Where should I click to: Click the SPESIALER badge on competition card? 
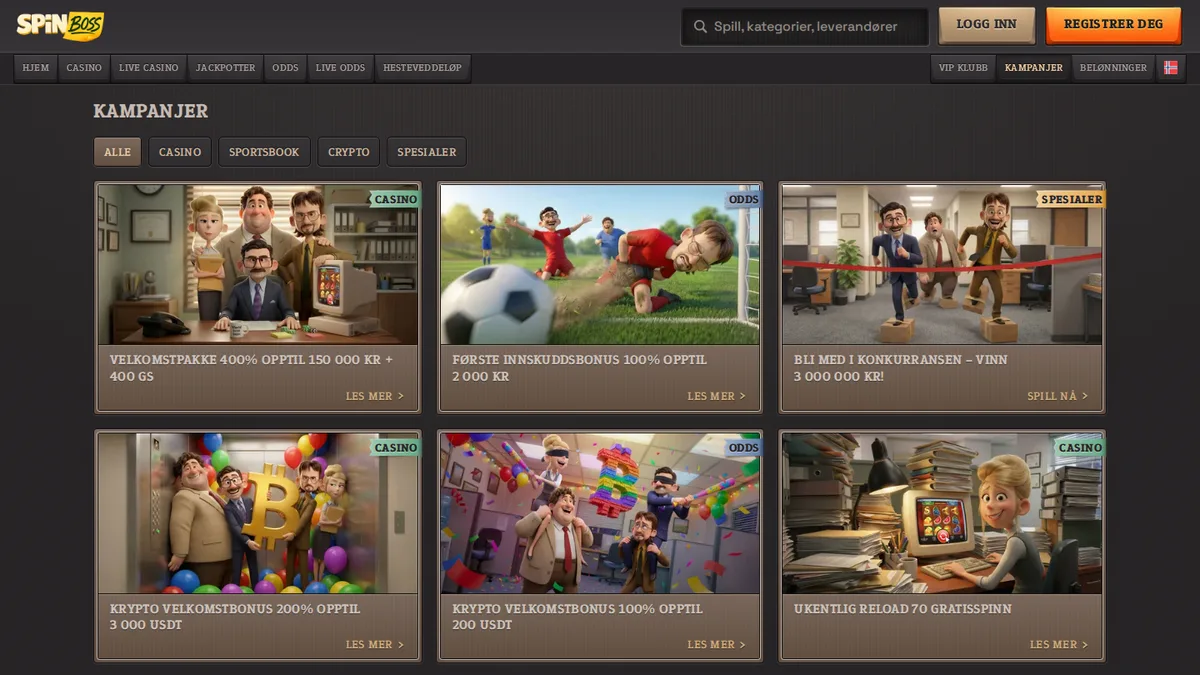pos(1071,199)
